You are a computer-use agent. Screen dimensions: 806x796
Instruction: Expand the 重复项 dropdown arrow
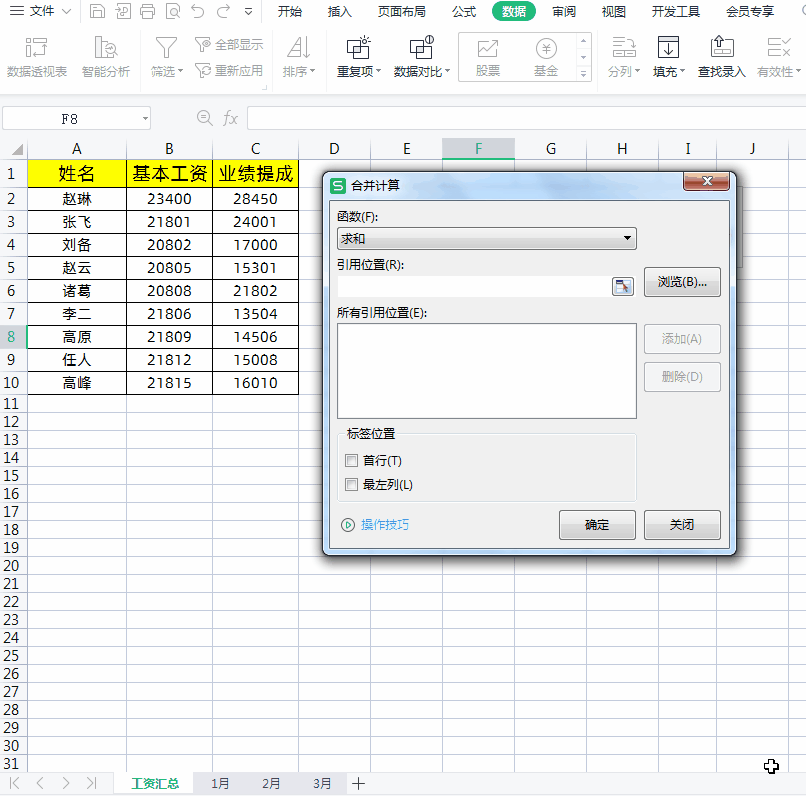(378, 71)
